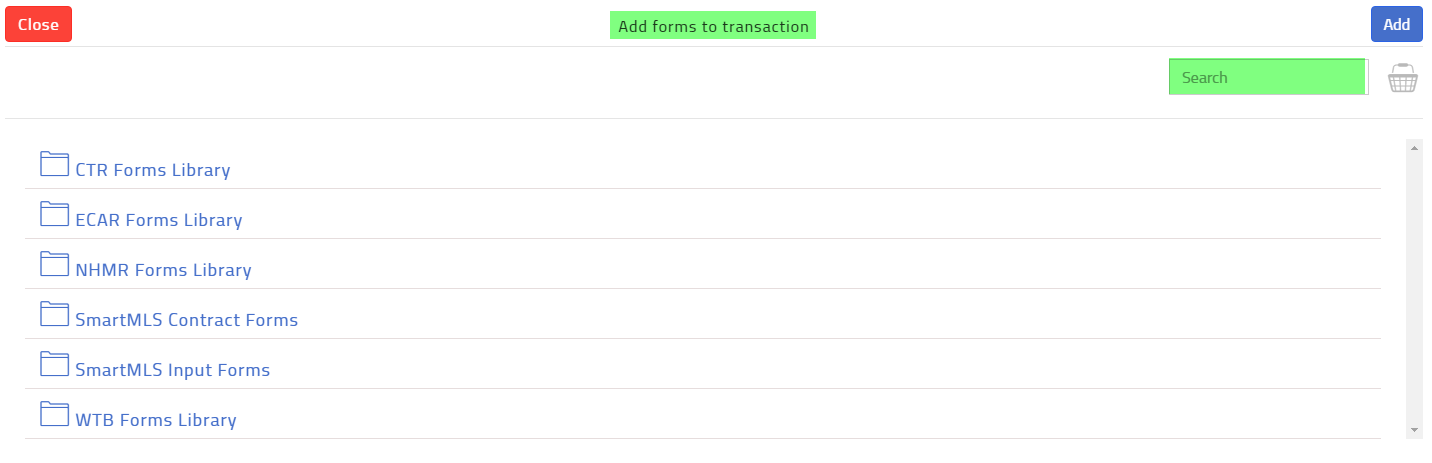This screenshot has width=1432, height=463.
Task: Click the SmartMLS Contract Forms folder icon
Action: [x=54, y=314]
